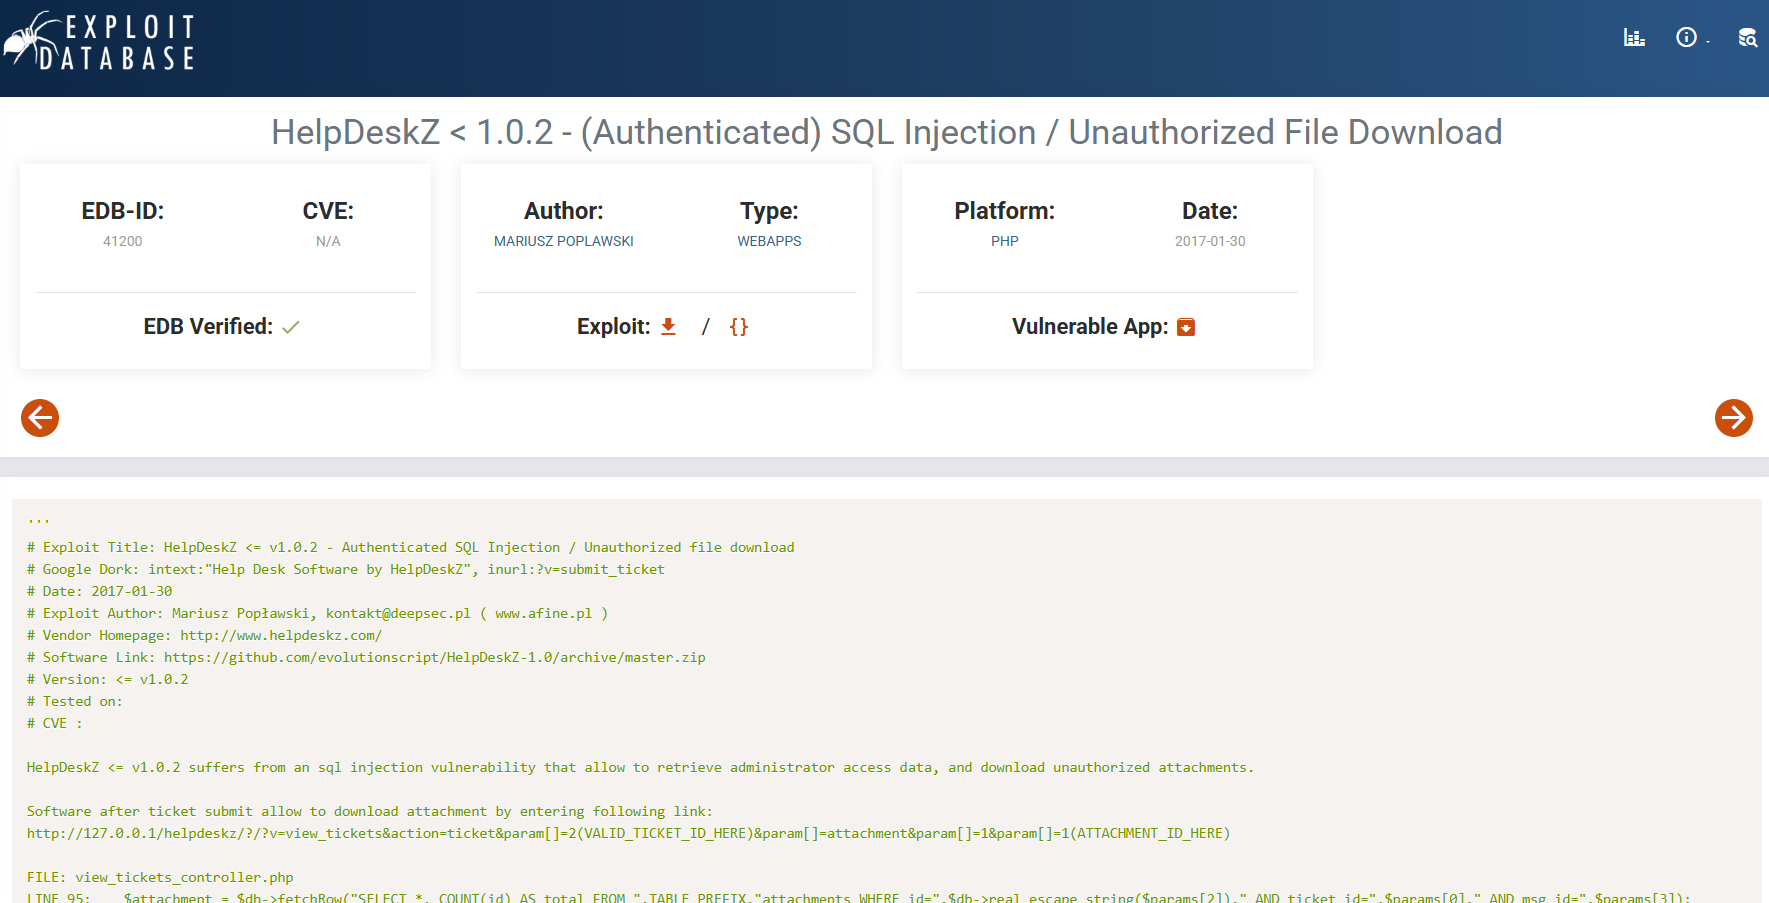Filter by WEBAPPS type link
1769x903 pixels.
[x=769, y=241]
